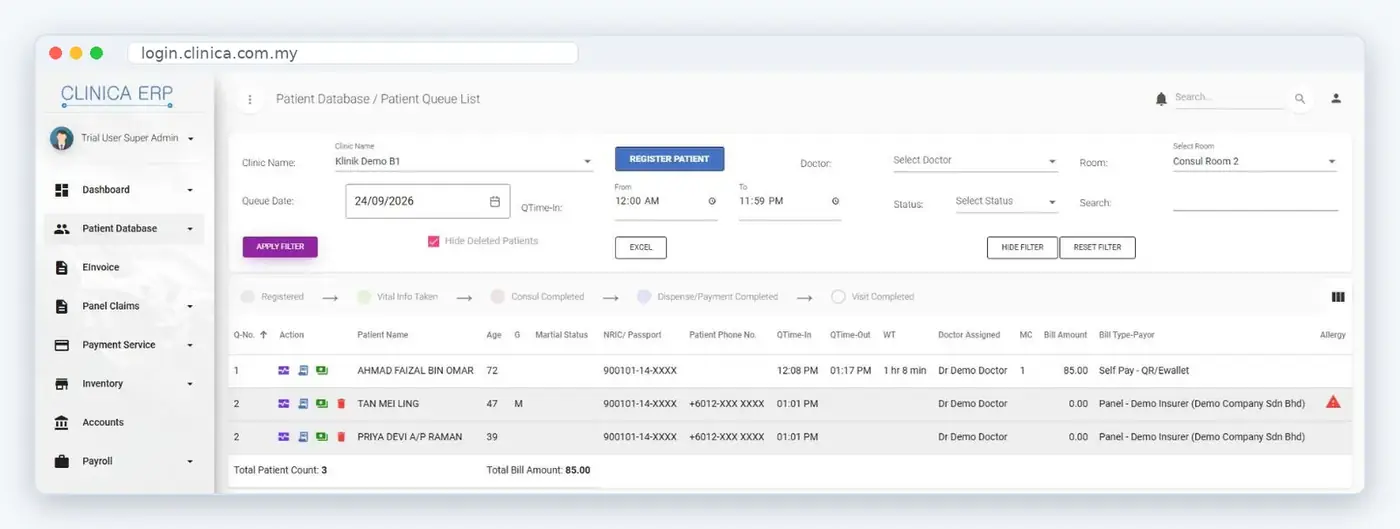Open the Select Status dropdown

pos(1006,202)
